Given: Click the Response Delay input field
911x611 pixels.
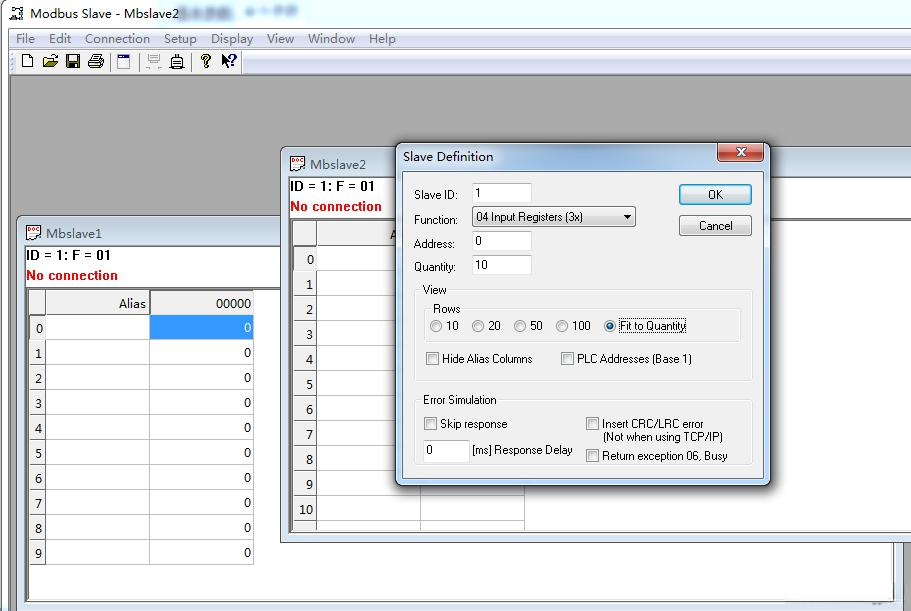Looking at the screenshot, I should coord(444,451).
